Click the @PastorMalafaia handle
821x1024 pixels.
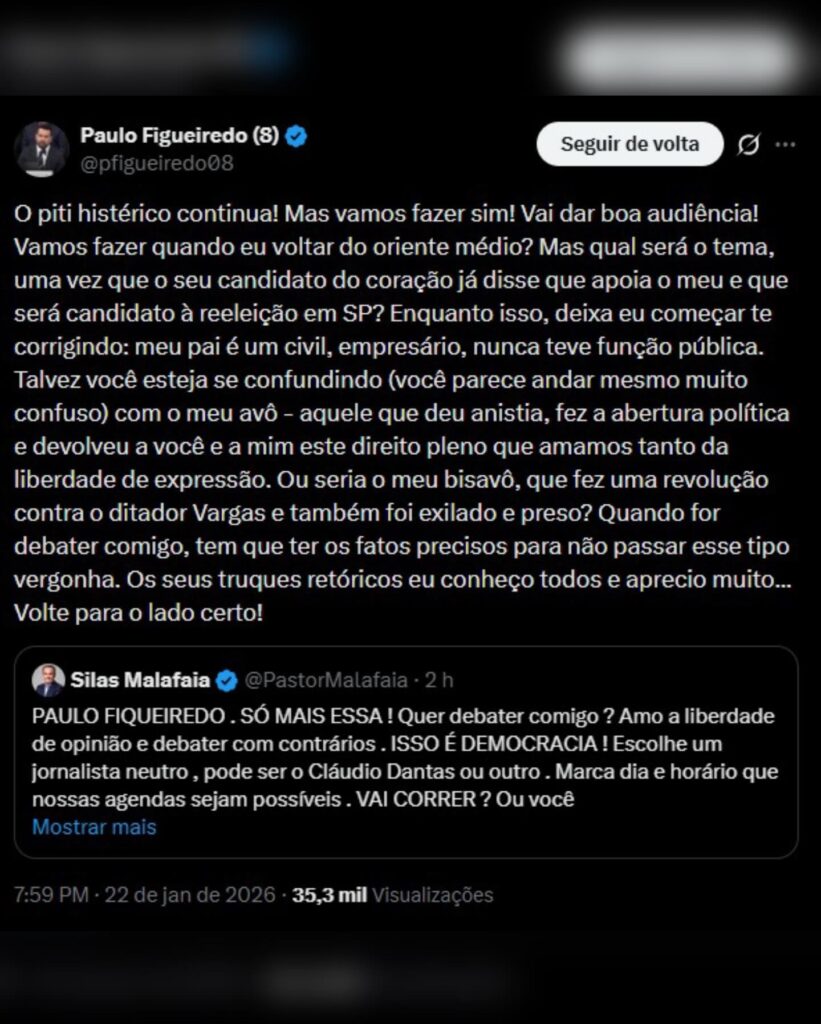click(x=326, y=681)
